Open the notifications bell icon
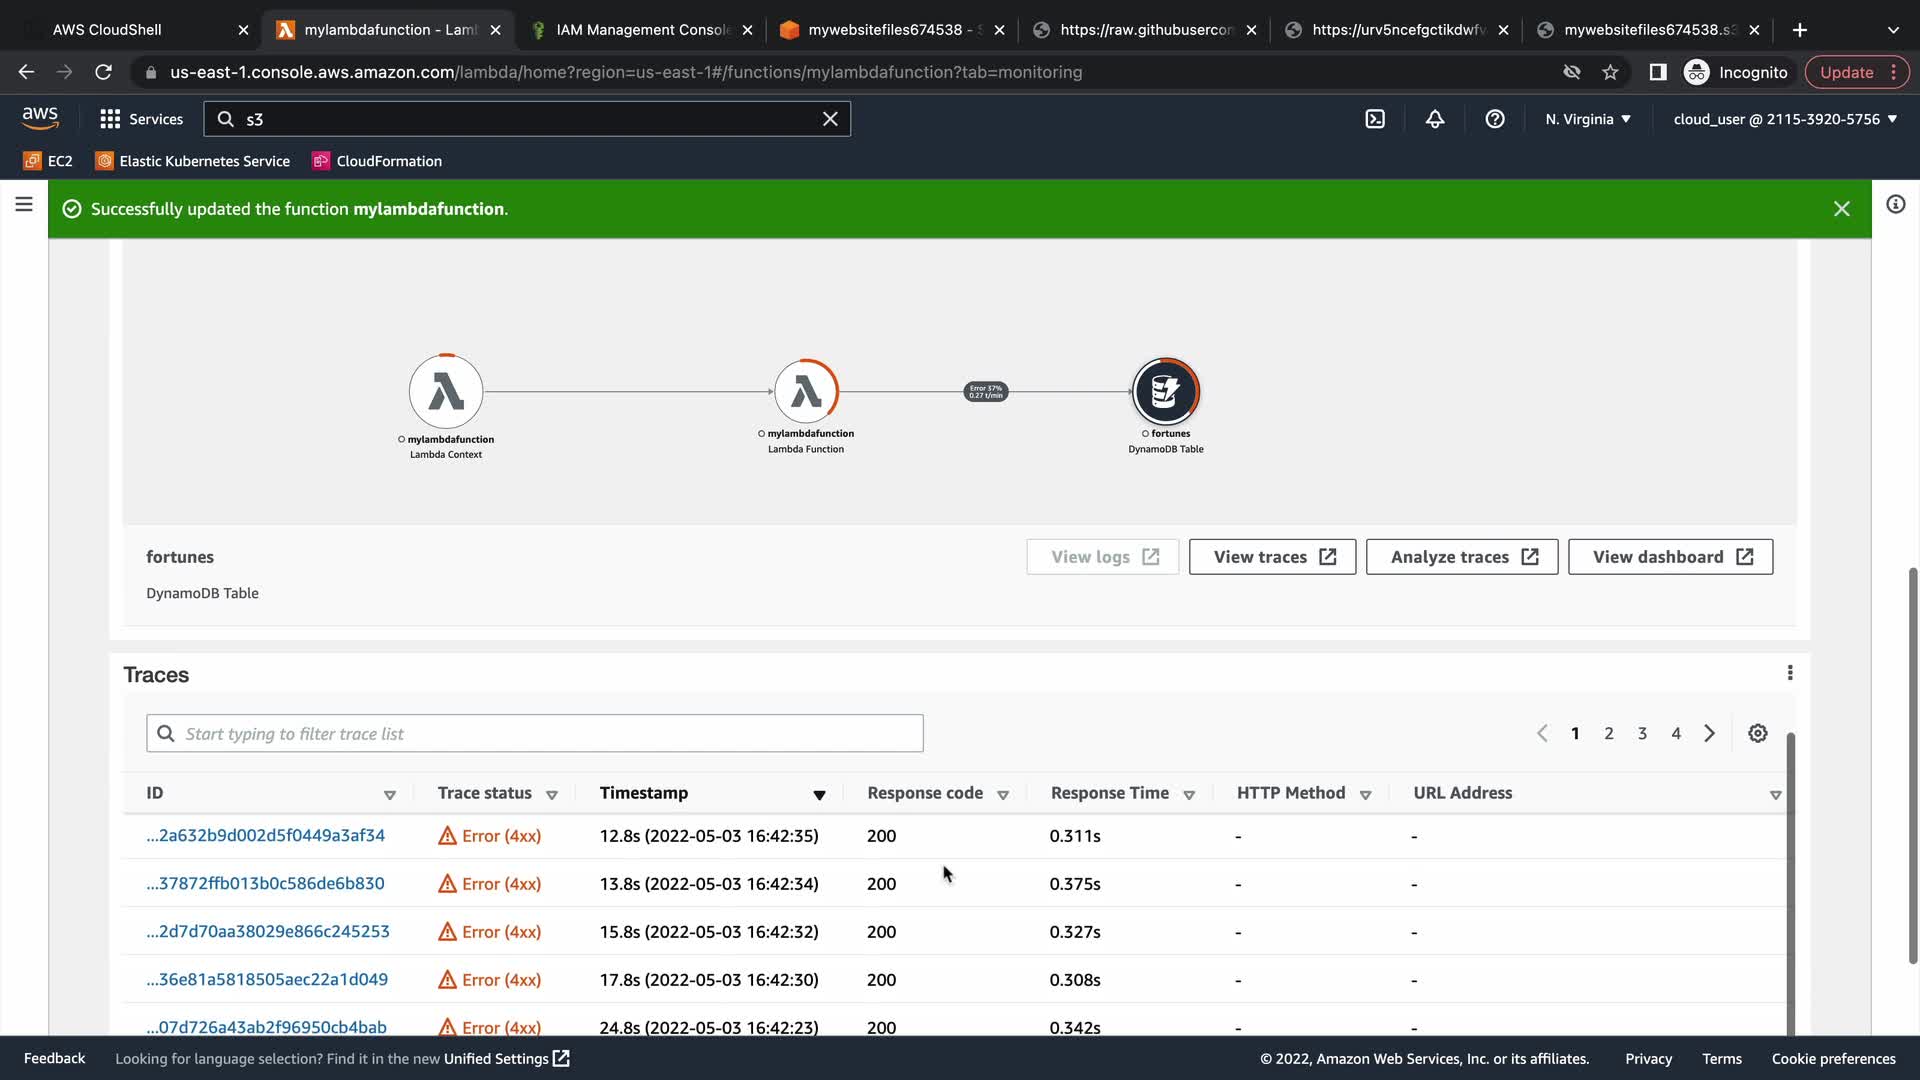The height and width of the screenshot is (1080, 1920). click(1435, 119)
